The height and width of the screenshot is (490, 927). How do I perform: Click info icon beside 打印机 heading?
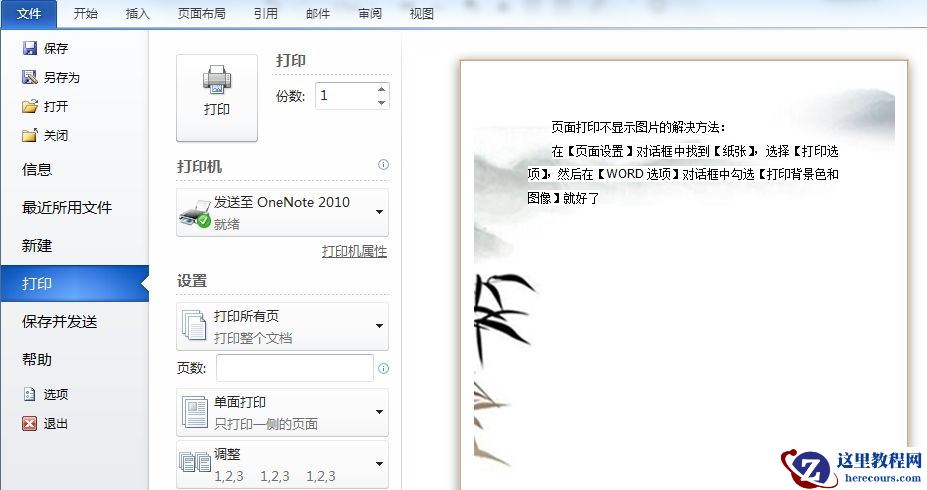click(x=383, y=164)
